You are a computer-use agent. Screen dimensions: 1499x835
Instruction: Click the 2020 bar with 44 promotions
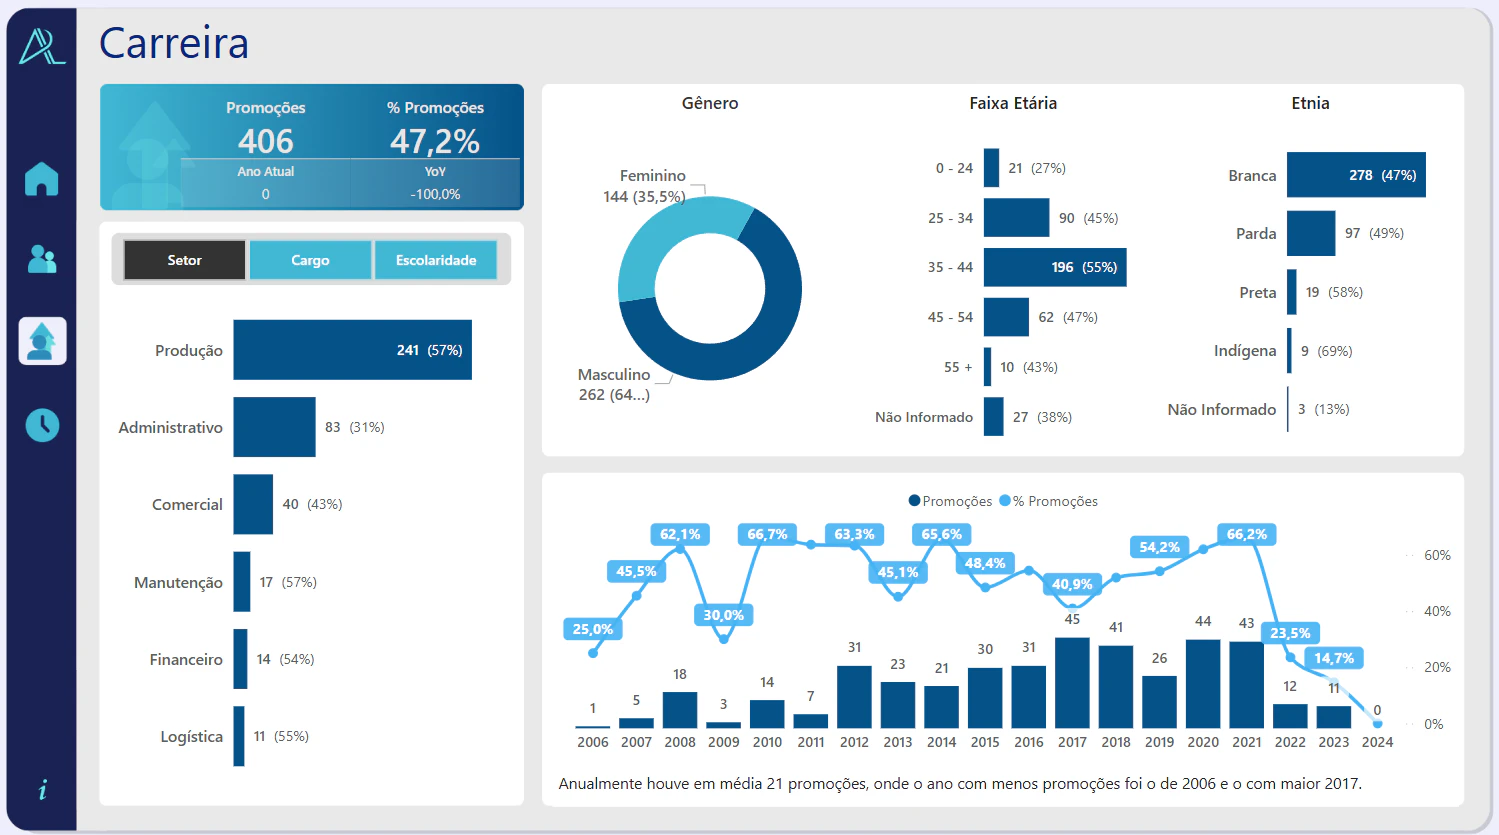pos(1203,683)
